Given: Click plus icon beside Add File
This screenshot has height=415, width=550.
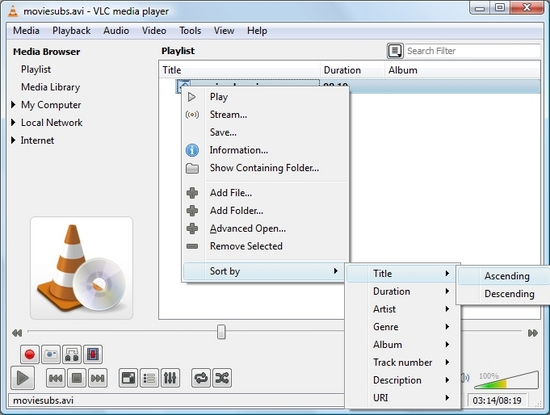Looking at the screenshot, I should (x=192, y=193).
